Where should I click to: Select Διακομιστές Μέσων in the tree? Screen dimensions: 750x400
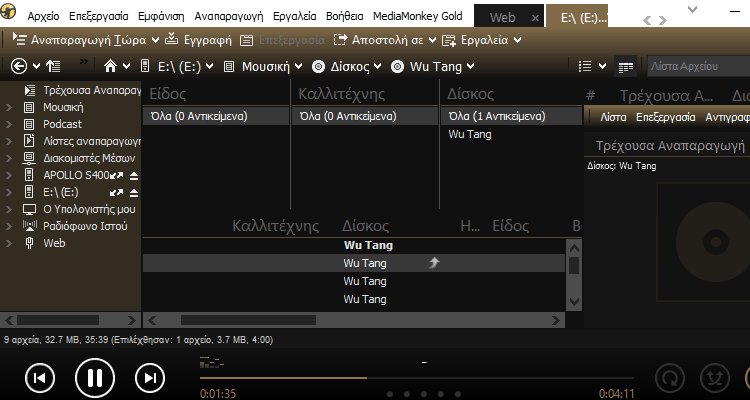[x=89, y=158]
